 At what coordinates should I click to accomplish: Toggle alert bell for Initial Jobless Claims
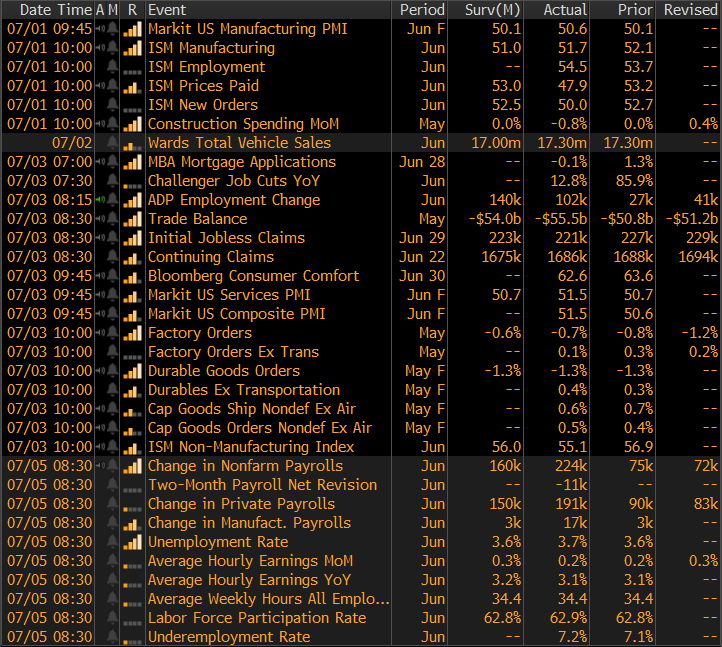[114, 238]
